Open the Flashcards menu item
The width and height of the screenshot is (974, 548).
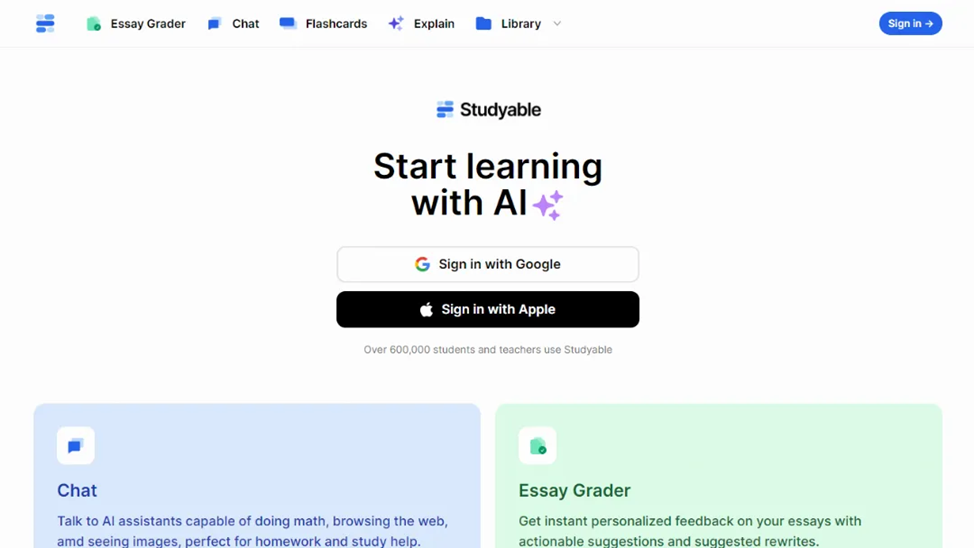click(323, 24)
